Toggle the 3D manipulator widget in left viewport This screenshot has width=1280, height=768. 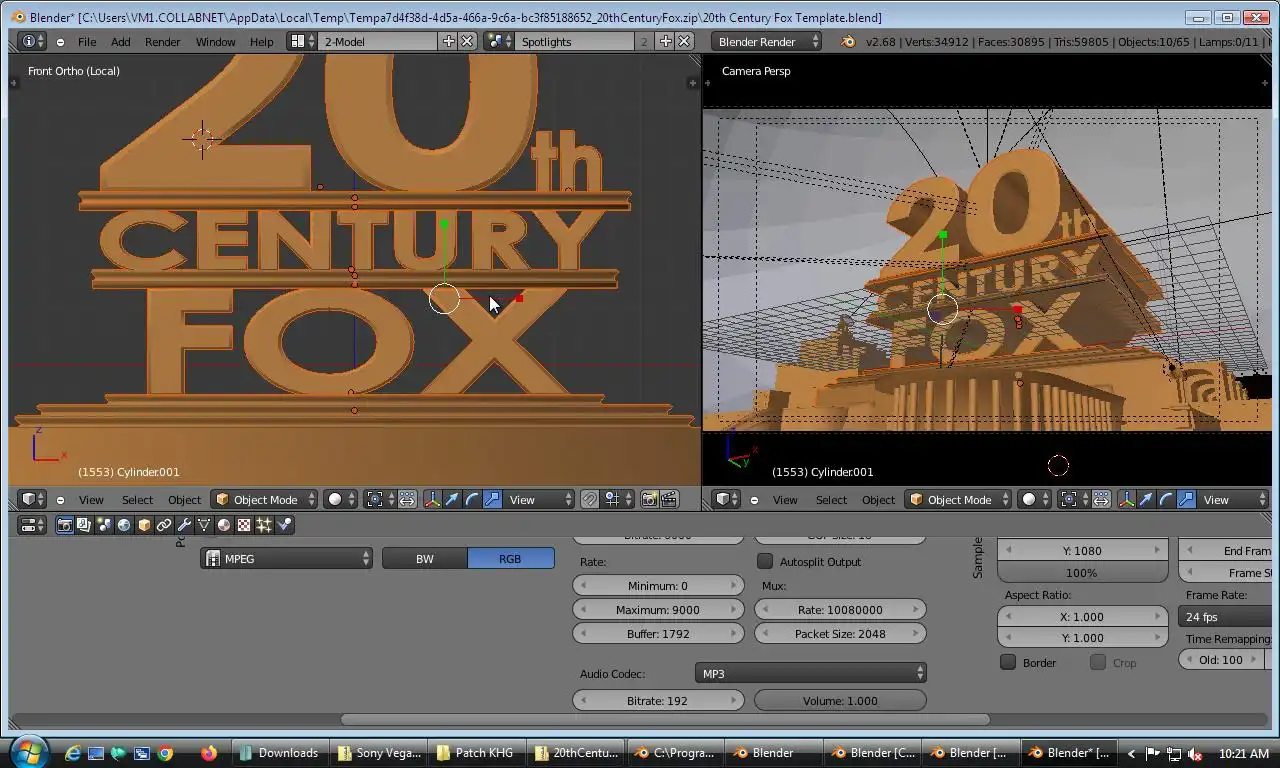point(432,499)
